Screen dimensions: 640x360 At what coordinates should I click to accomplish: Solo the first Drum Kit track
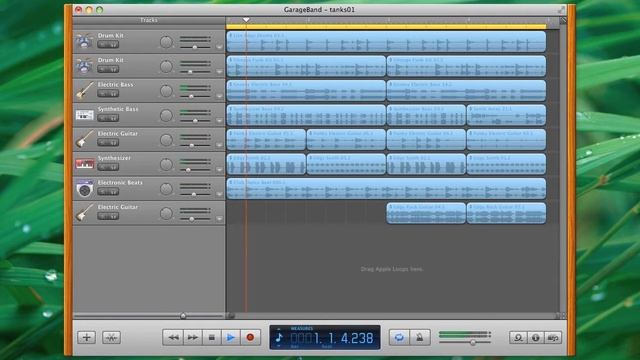[114, 44]
